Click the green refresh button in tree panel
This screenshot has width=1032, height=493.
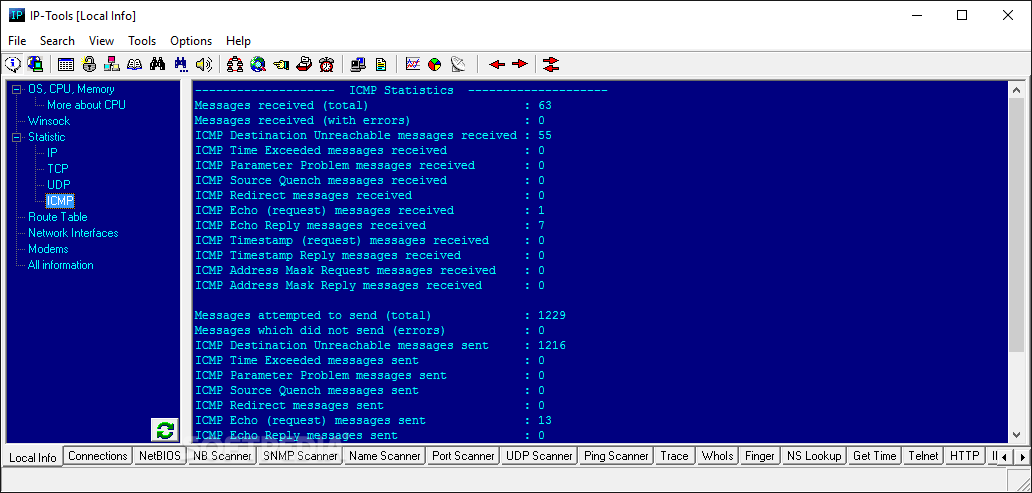pos(165,430)
